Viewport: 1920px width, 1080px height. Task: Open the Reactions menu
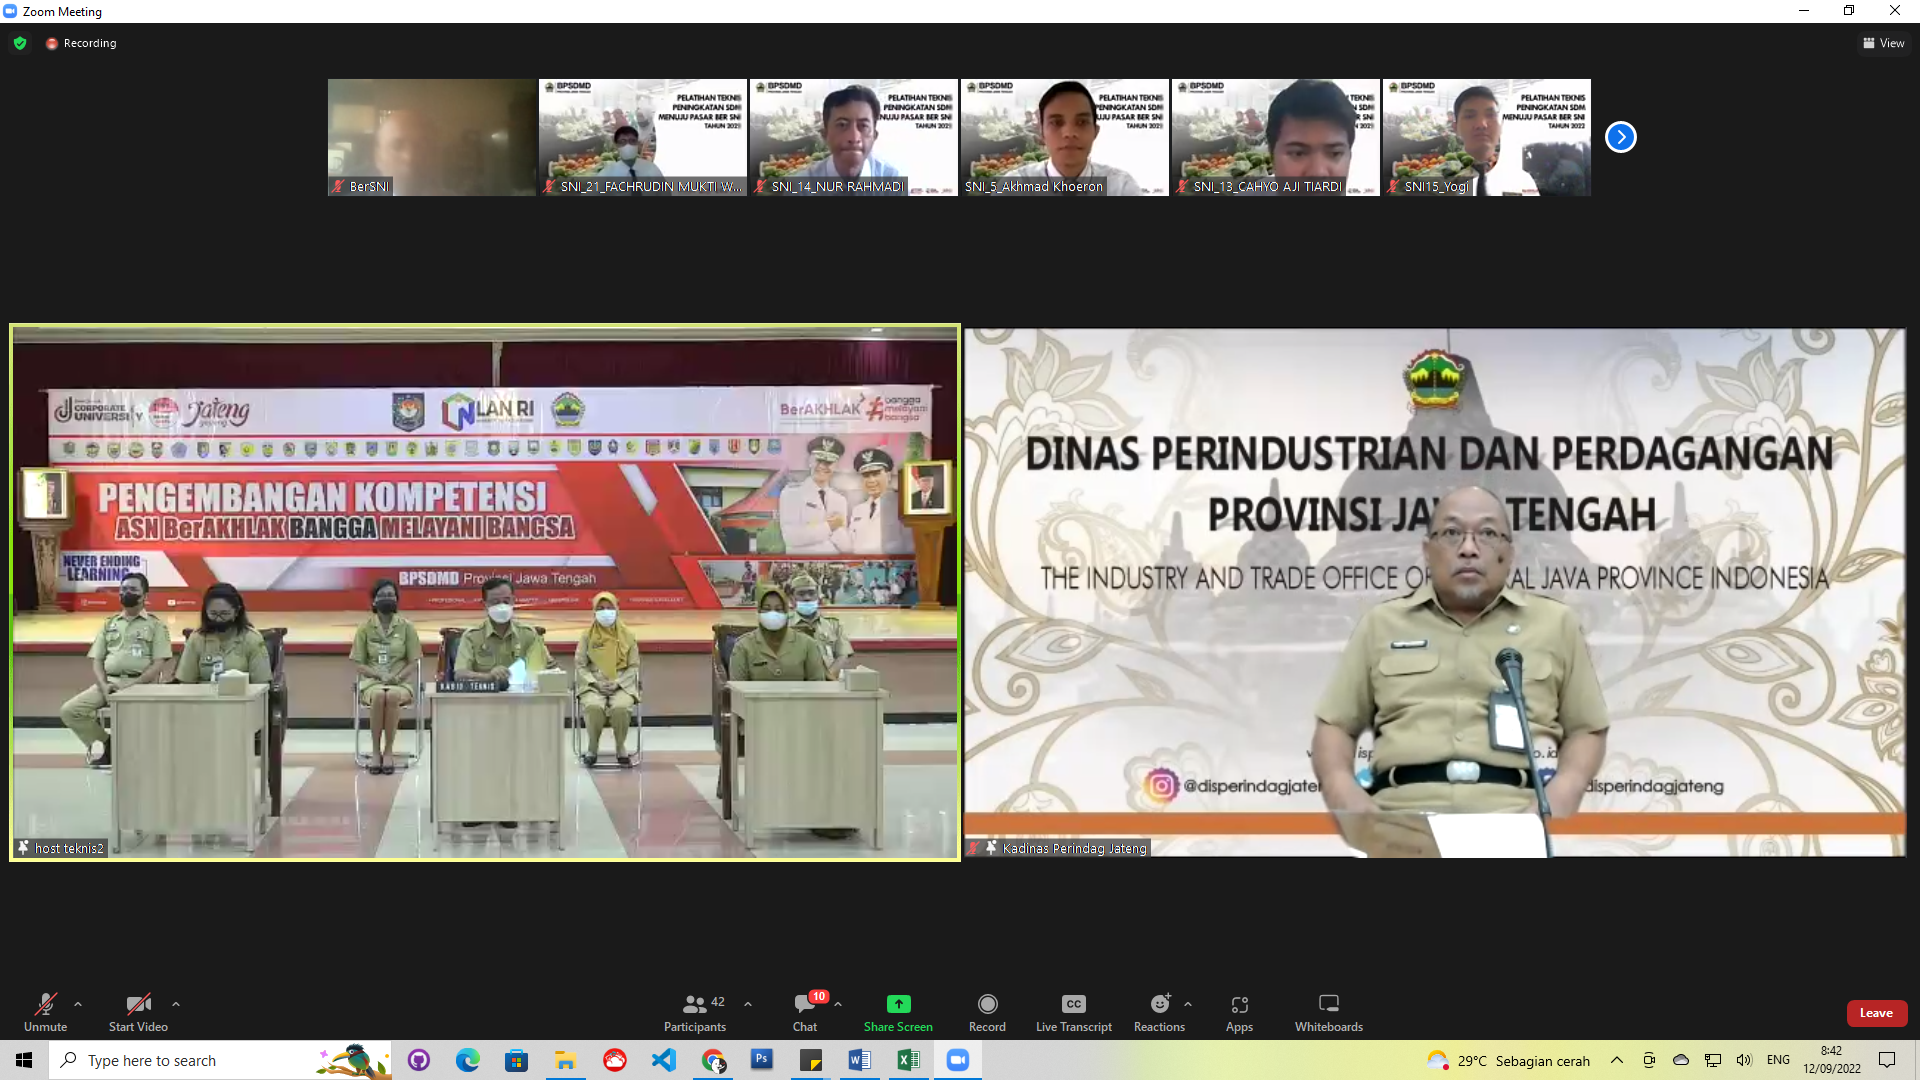tap(1159, 1012)
